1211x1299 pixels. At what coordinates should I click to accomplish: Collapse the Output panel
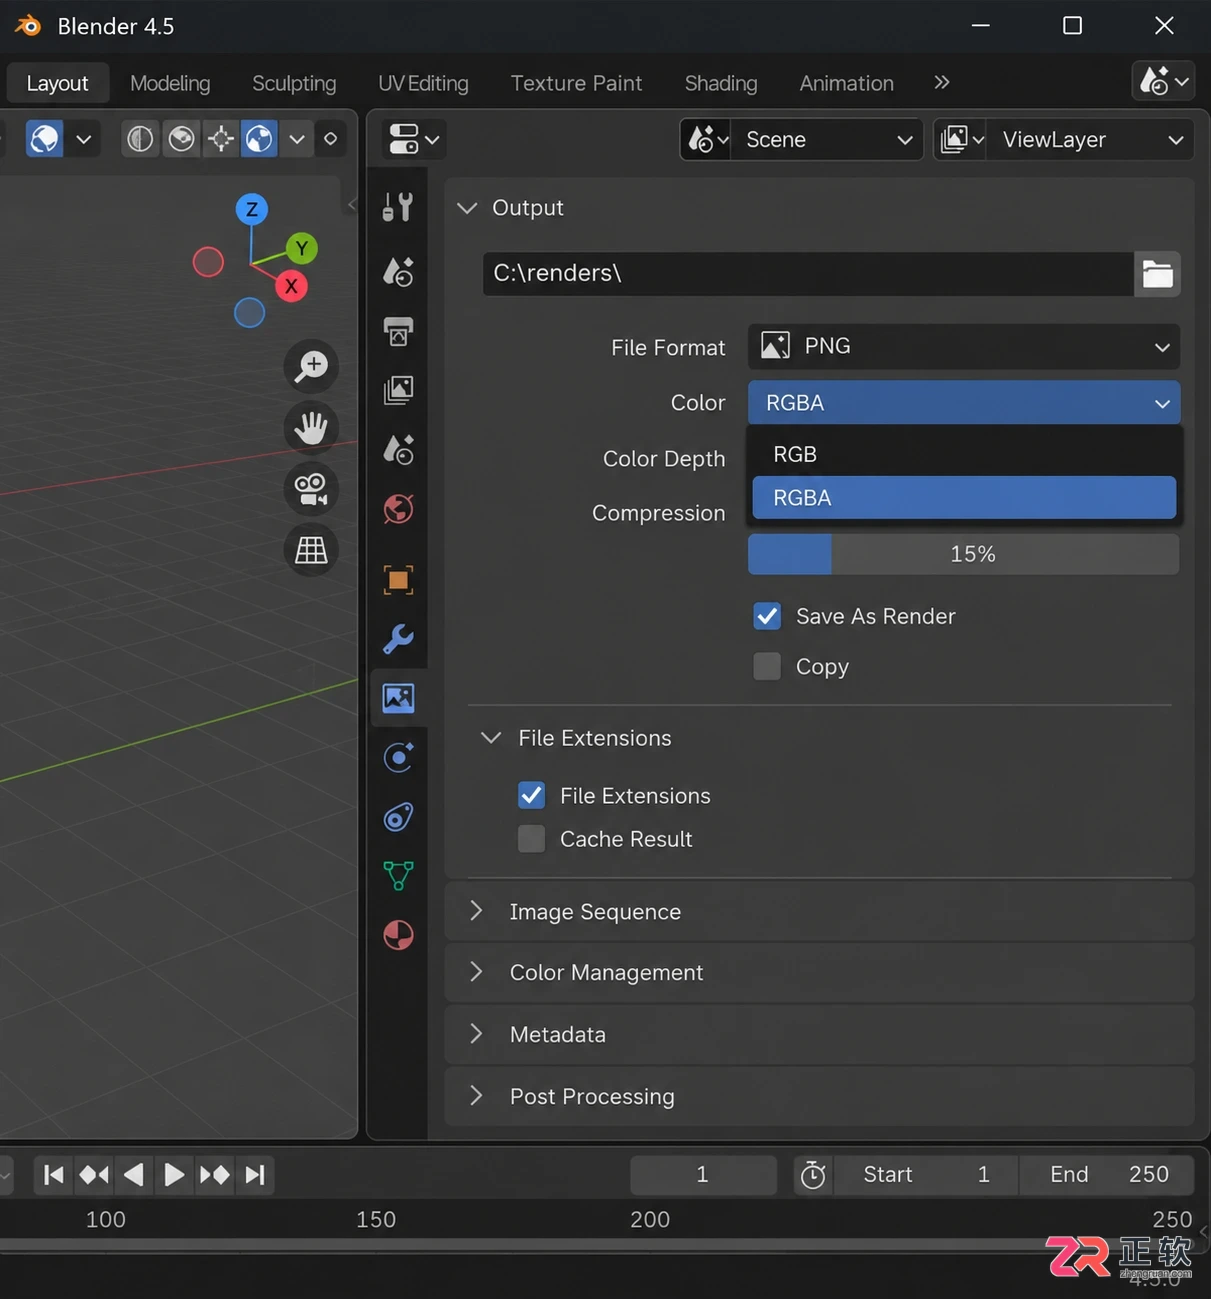466,207
